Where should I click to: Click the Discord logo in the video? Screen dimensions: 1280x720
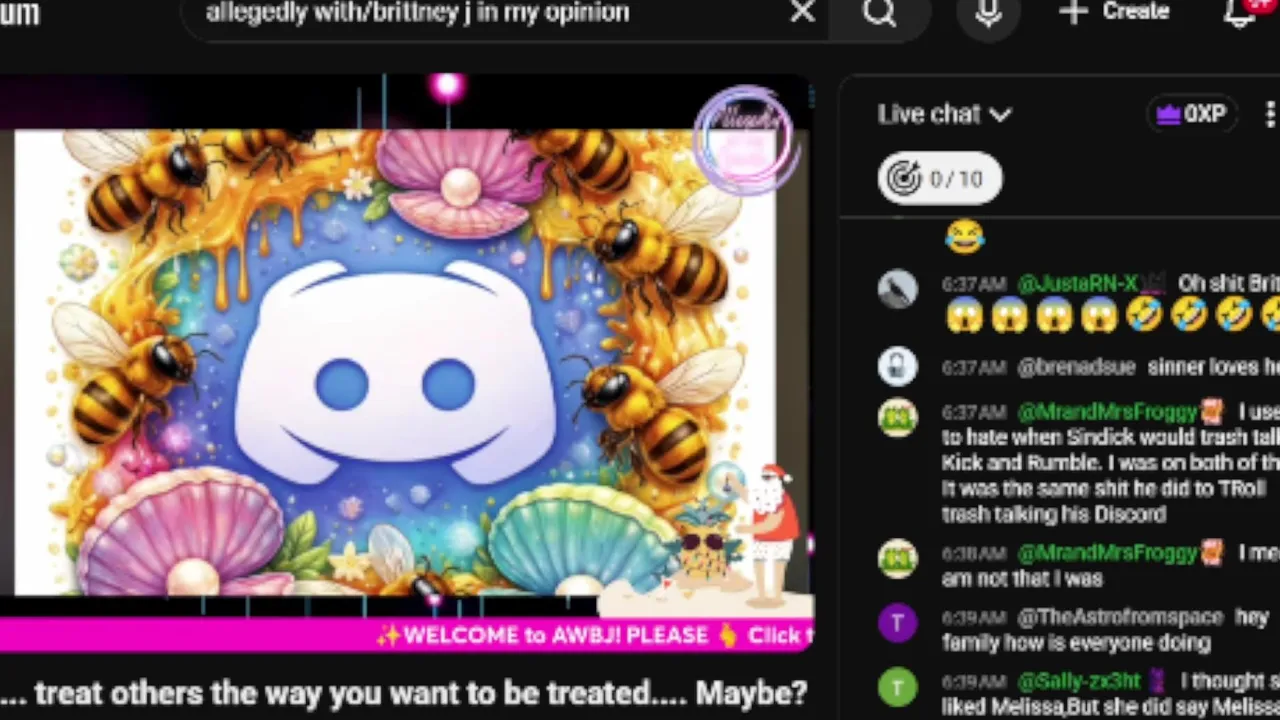pyautogui.click(x=395, y=372)
